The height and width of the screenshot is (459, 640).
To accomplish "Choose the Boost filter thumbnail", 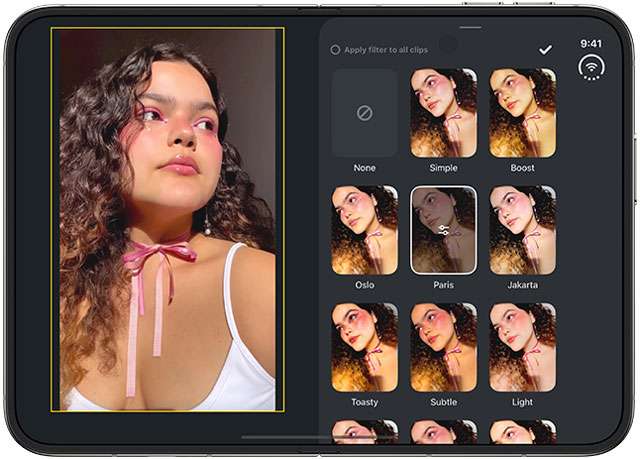I will pyautogui.click(x=522, y=113).
